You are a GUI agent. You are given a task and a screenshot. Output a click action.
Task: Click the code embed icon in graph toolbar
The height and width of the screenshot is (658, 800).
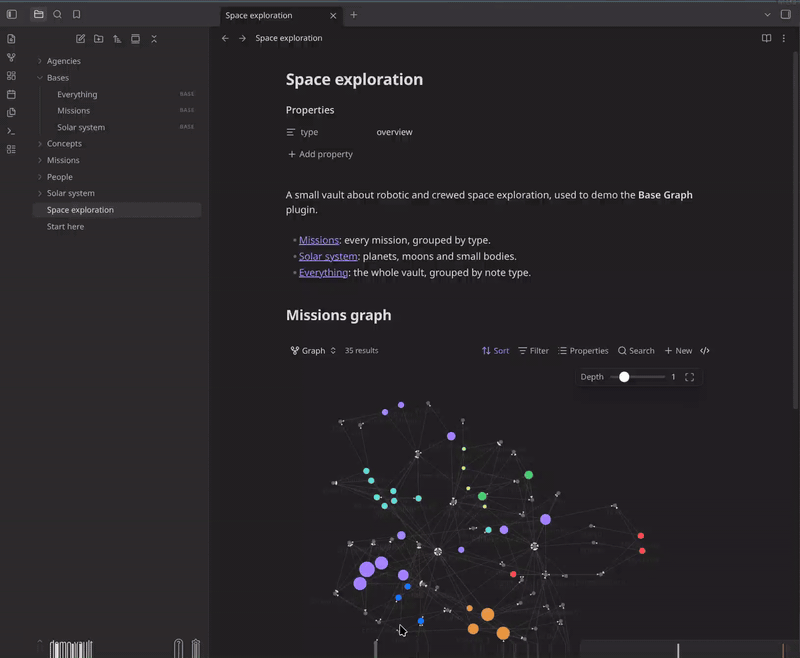705,350
